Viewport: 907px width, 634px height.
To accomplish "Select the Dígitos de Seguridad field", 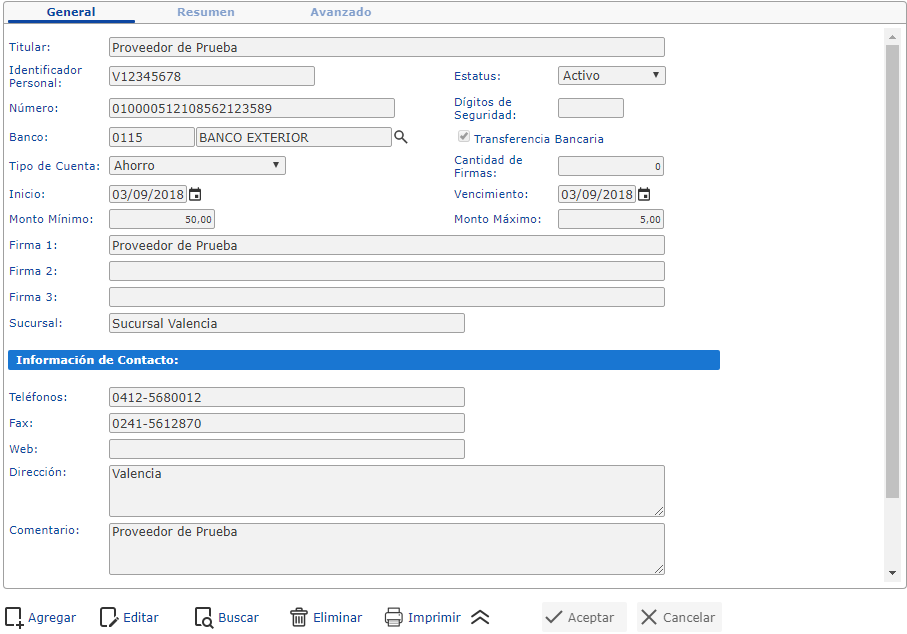I will click(590, 108).
